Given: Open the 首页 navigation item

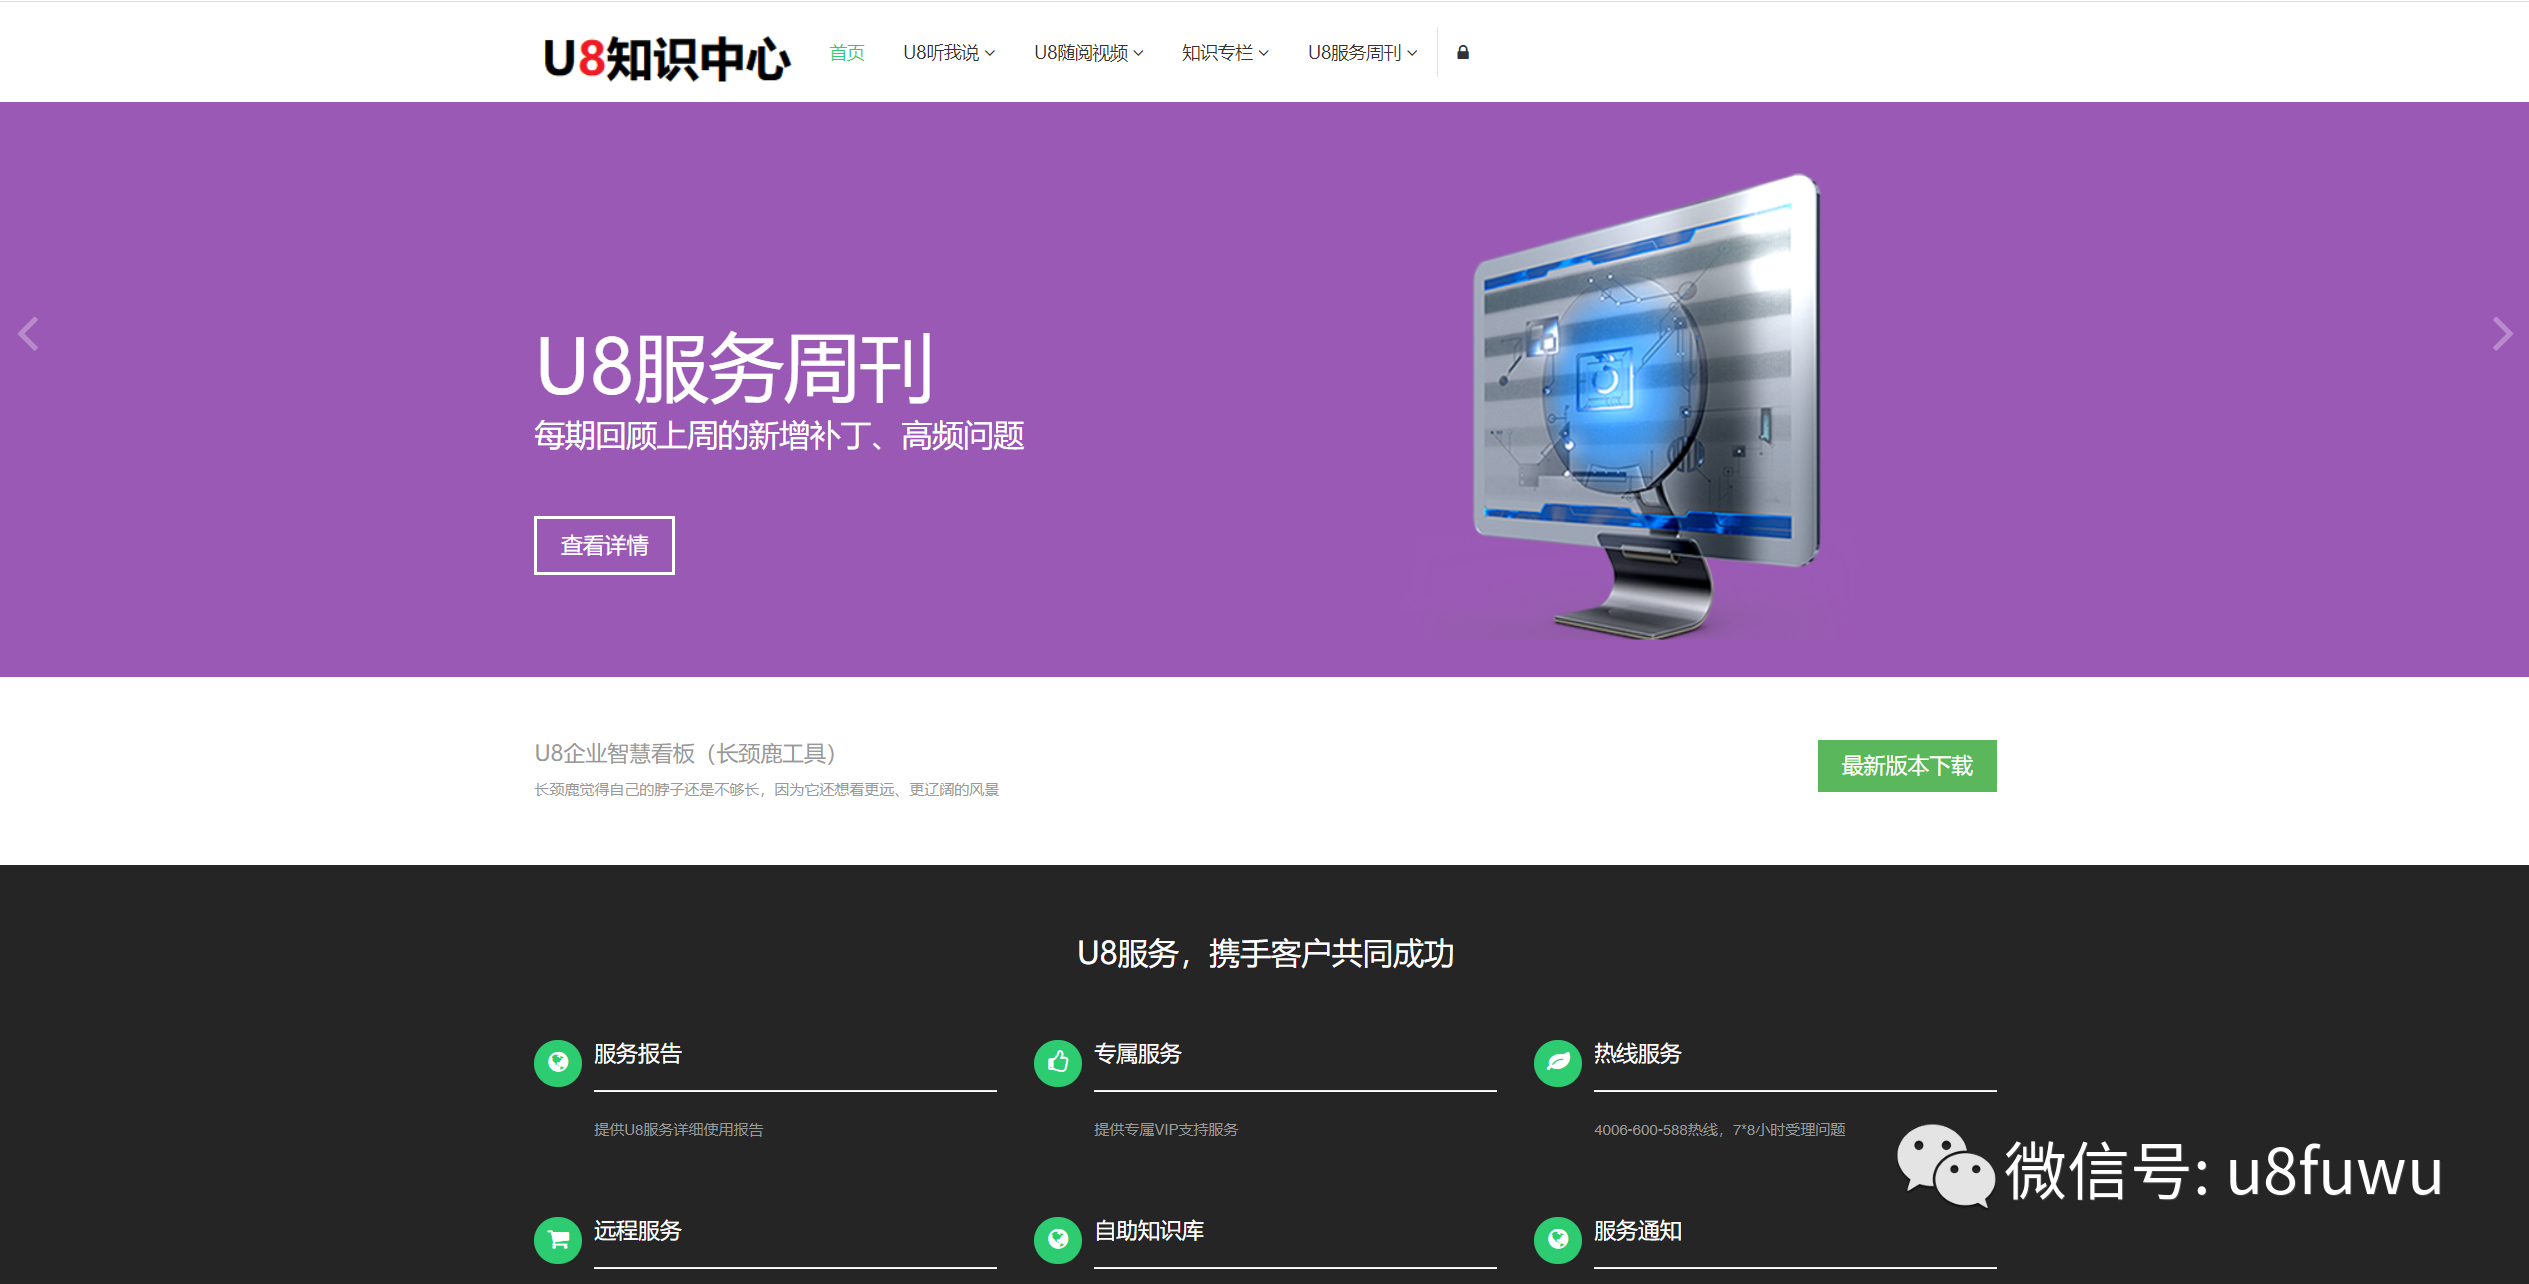Looking at the screenshot, I should (847, 53).
